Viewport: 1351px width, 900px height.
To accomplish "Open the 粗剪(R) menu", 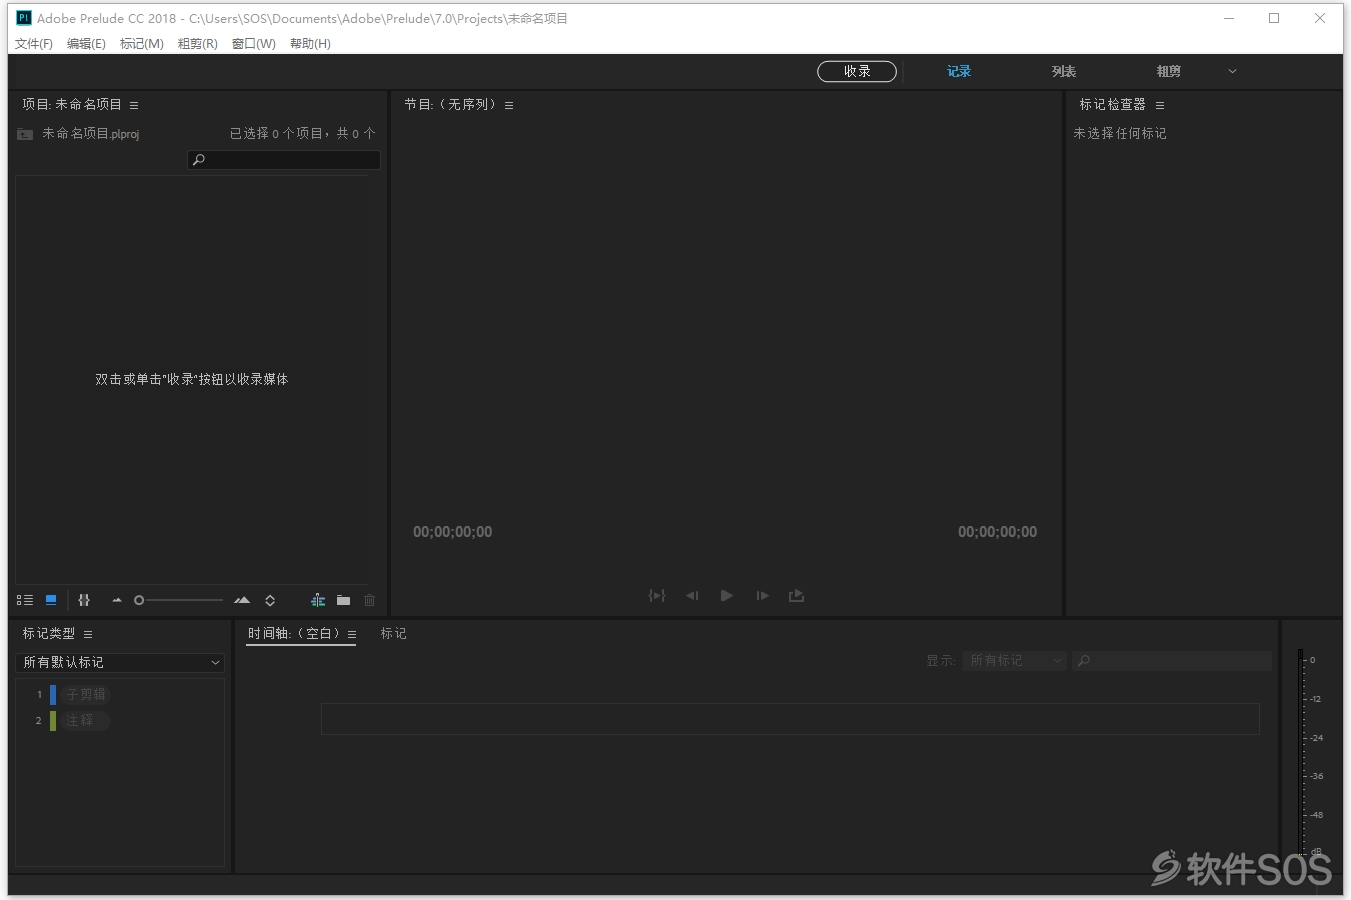I will pos(197,44).
